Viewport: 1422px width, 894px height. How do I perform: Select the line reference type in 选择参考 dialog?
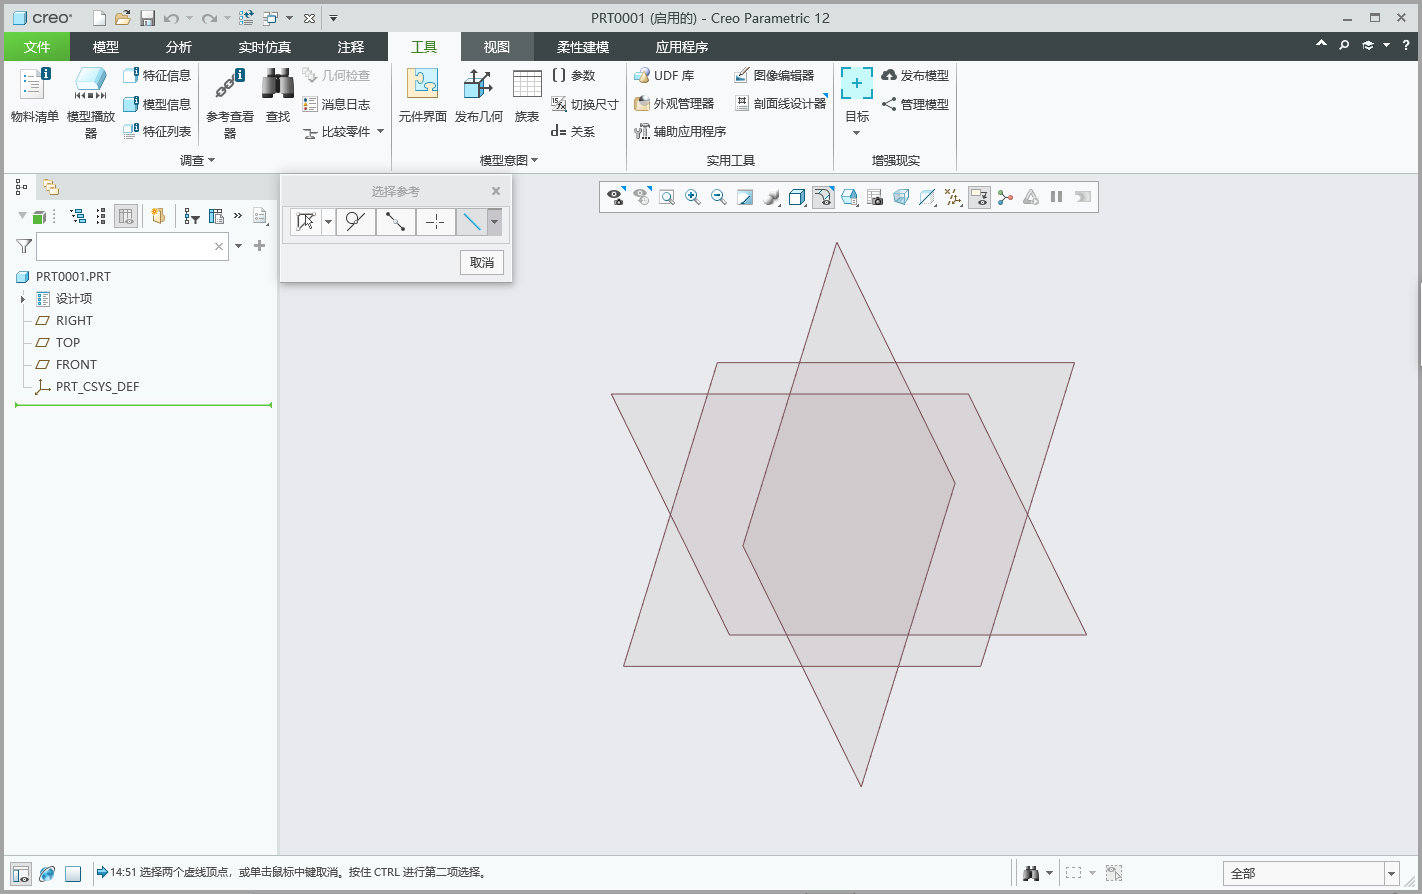pos(471,222)
